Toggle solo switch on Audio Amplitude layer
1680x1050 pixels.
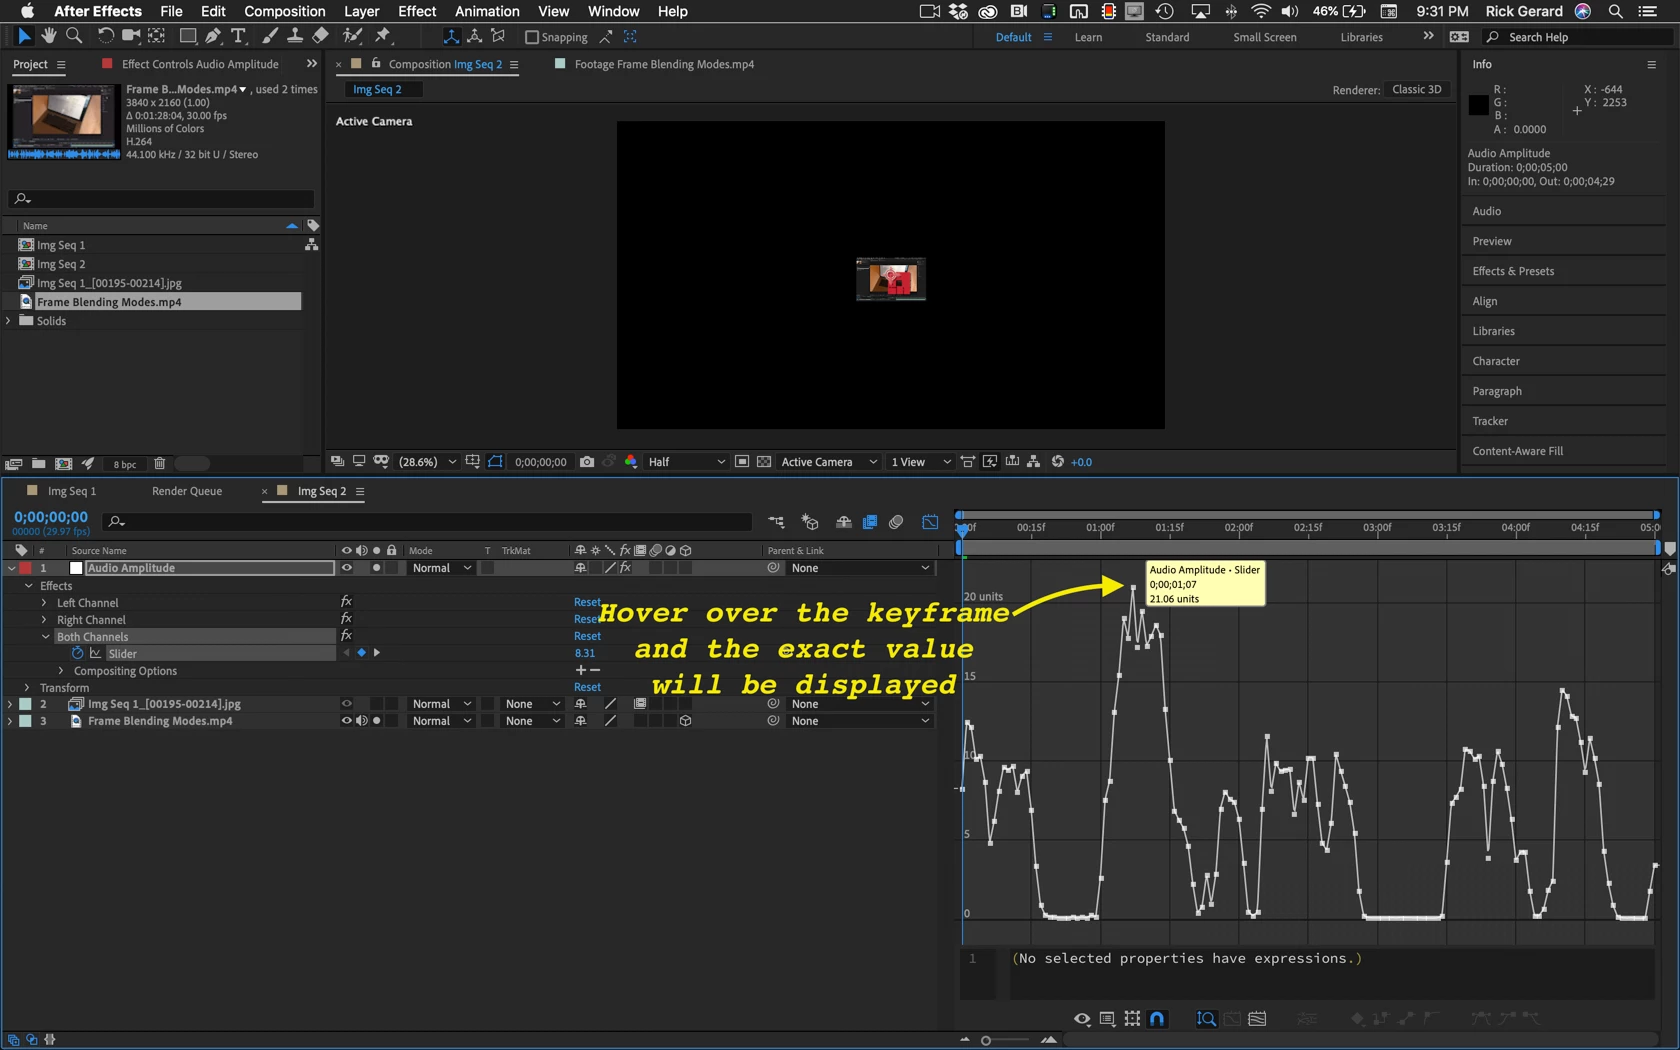click(x=376, y=568)
